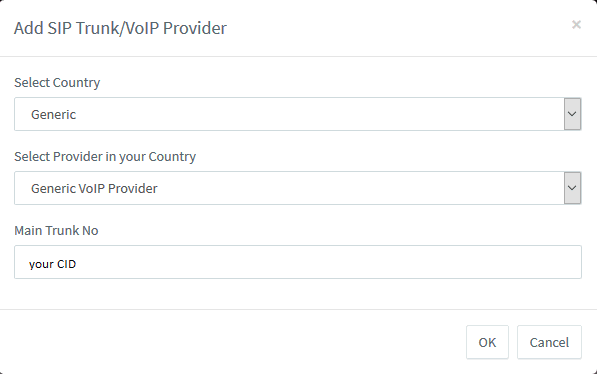597x374 pixels.
Task: Click empty area right of your CID
Action: [x=327, y=262]
